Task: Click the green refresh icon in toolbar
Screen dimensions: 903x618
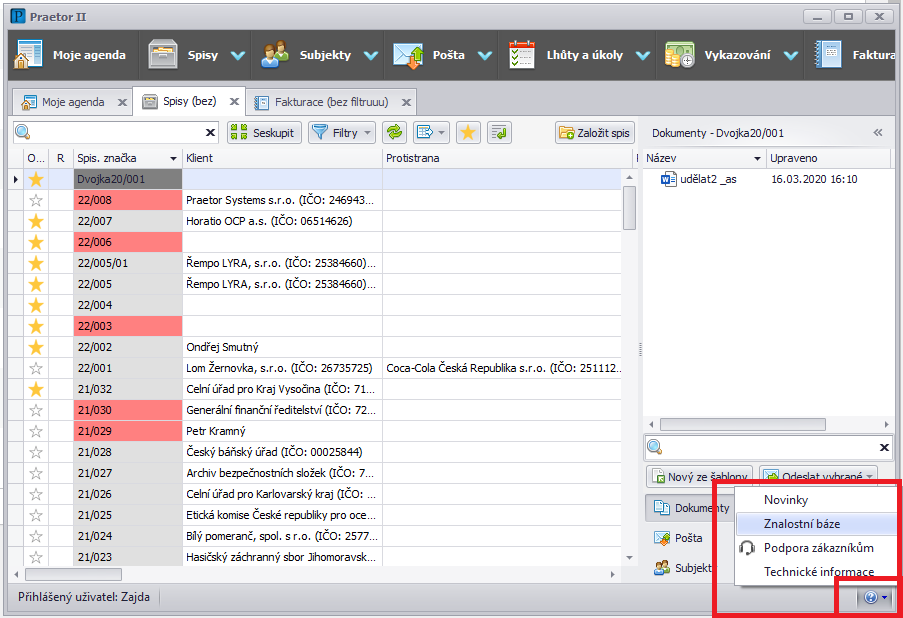Action: click(x=394, y=132)
